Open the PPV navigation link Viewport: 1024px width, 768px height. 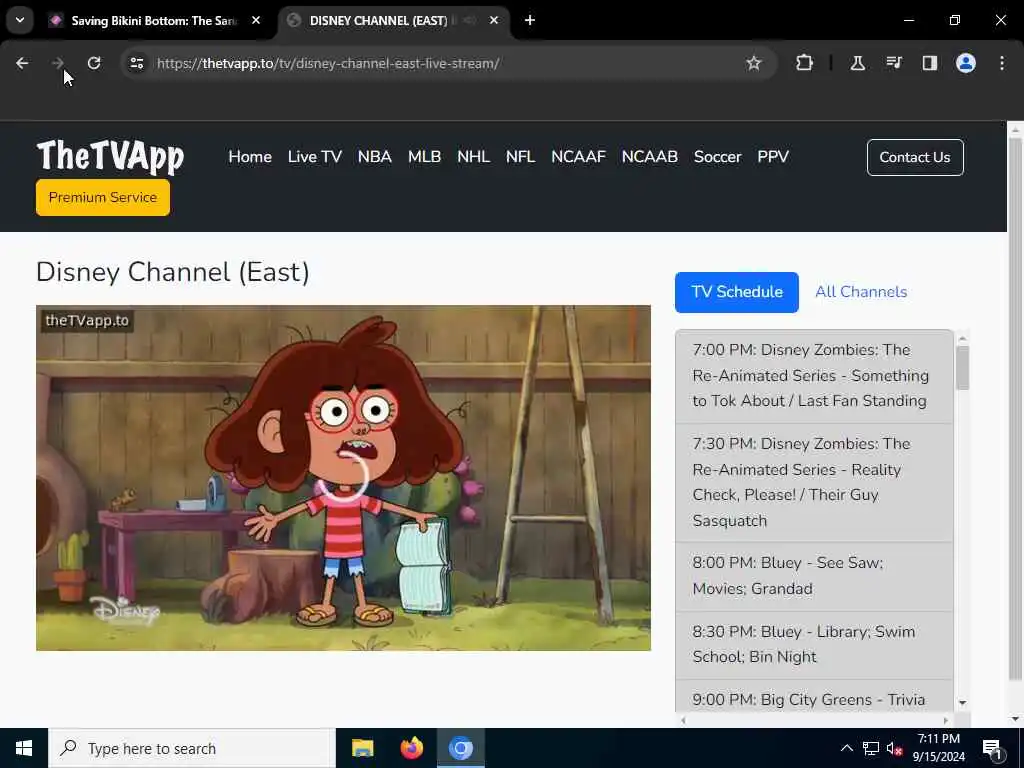coord(773,157)
